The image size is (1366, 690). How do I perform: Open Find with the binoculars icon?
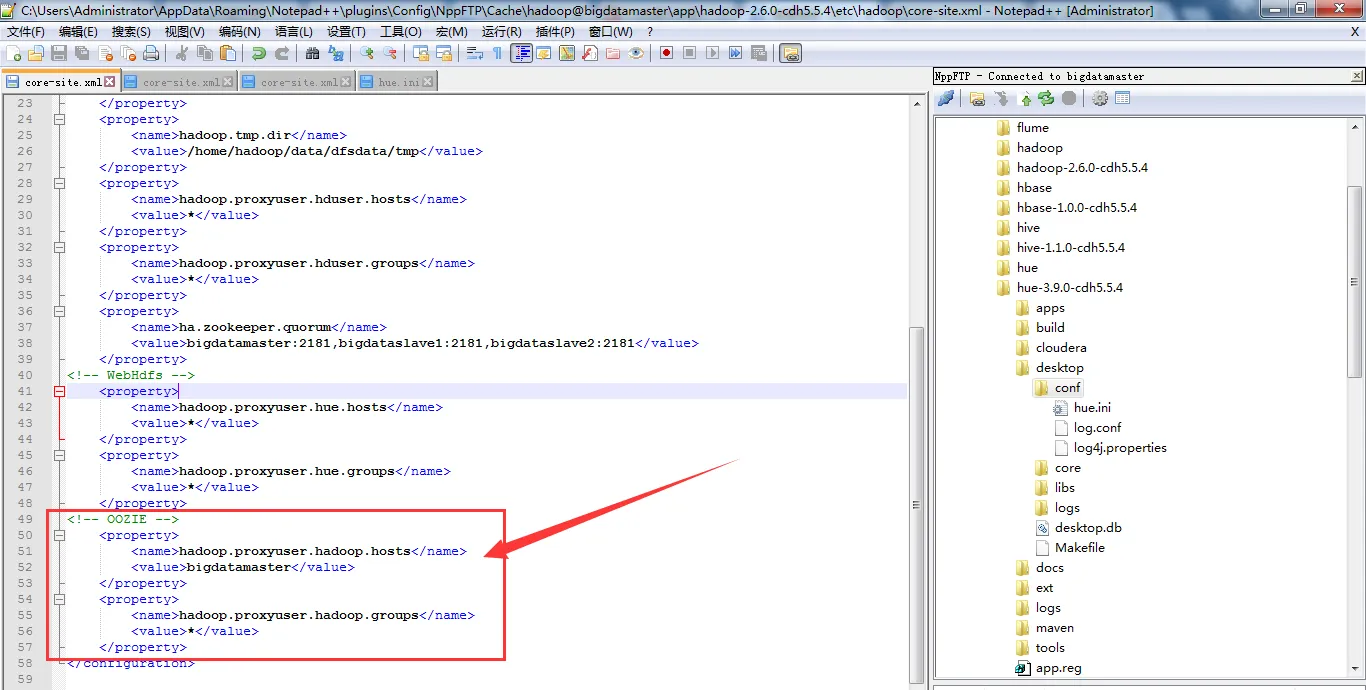tap(312, 53)
